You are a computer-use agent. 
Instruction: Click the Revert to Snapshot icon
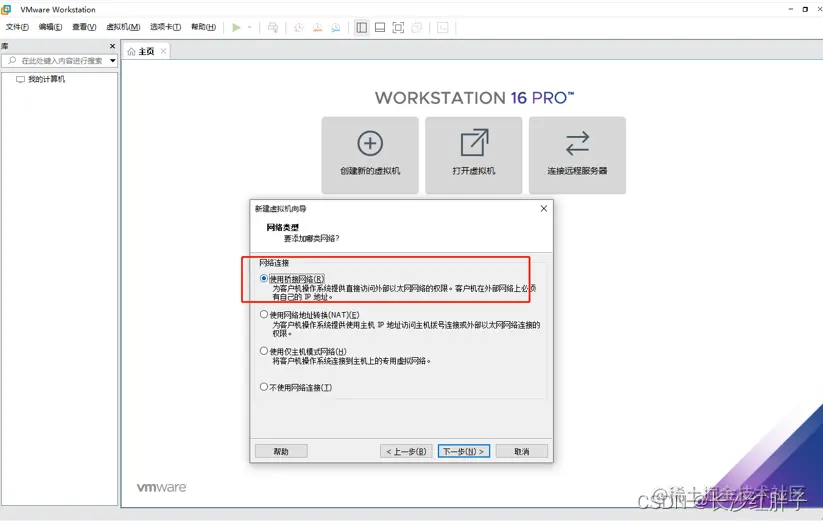[317, 27]
